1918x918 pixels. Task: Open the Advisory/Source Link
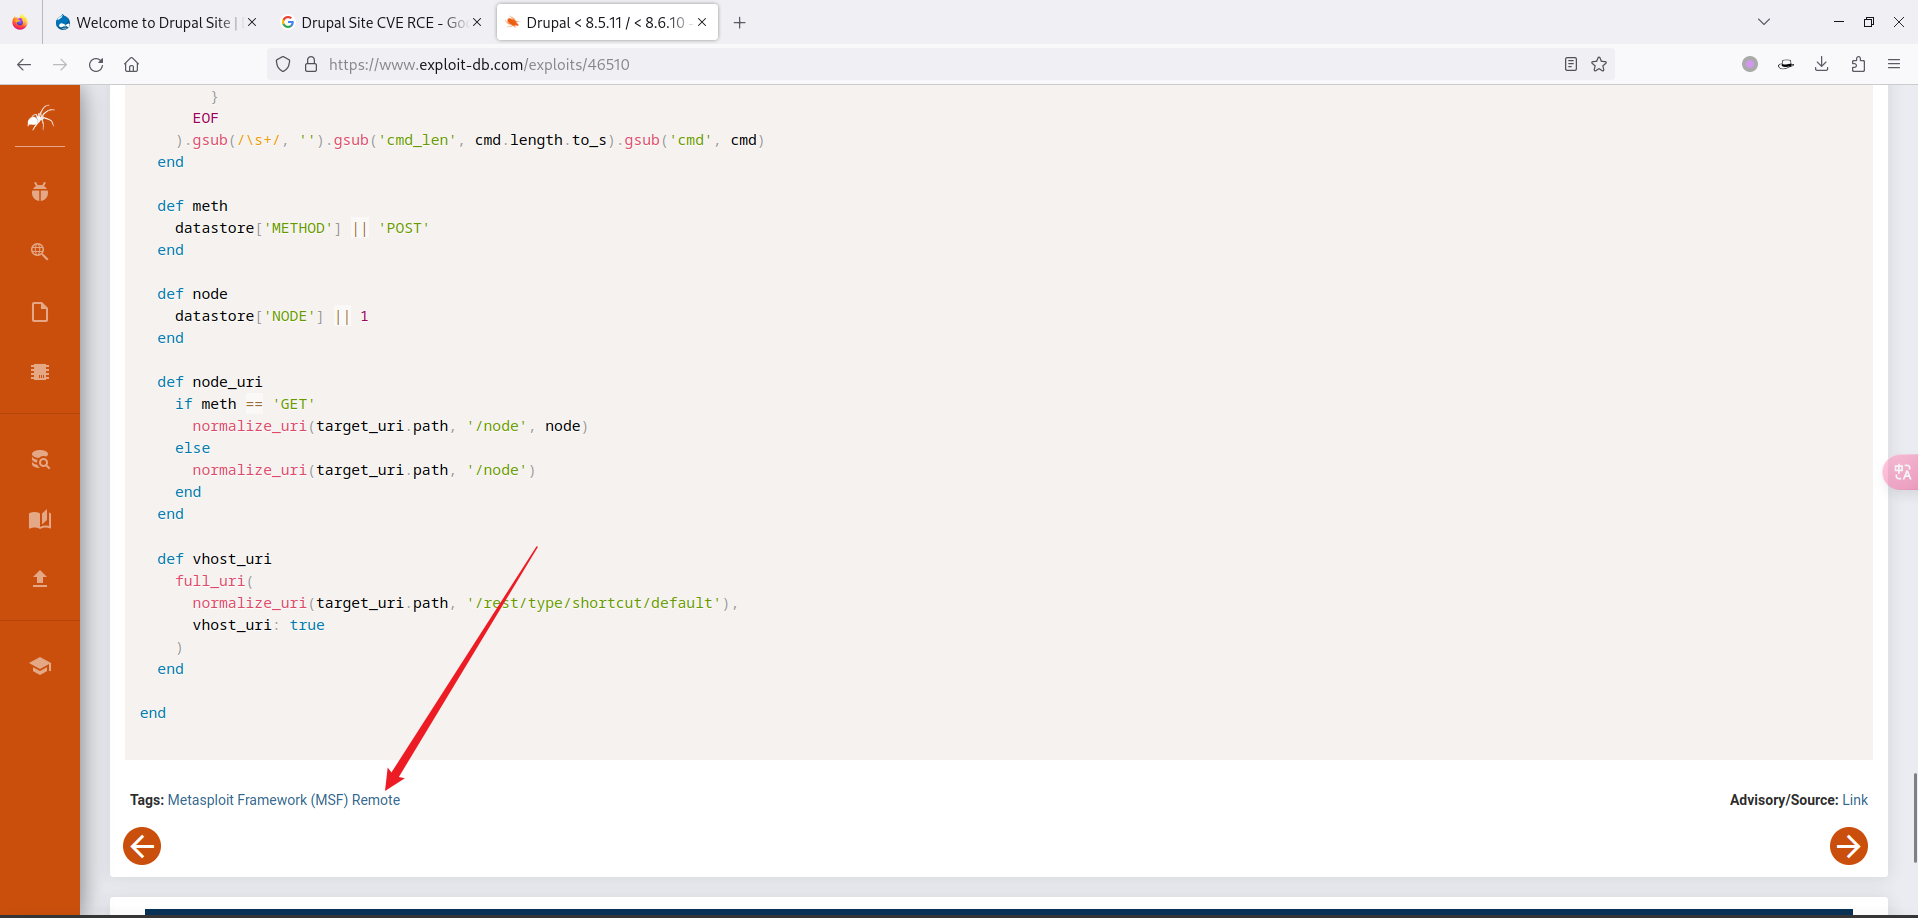[x=1855, y=800]
